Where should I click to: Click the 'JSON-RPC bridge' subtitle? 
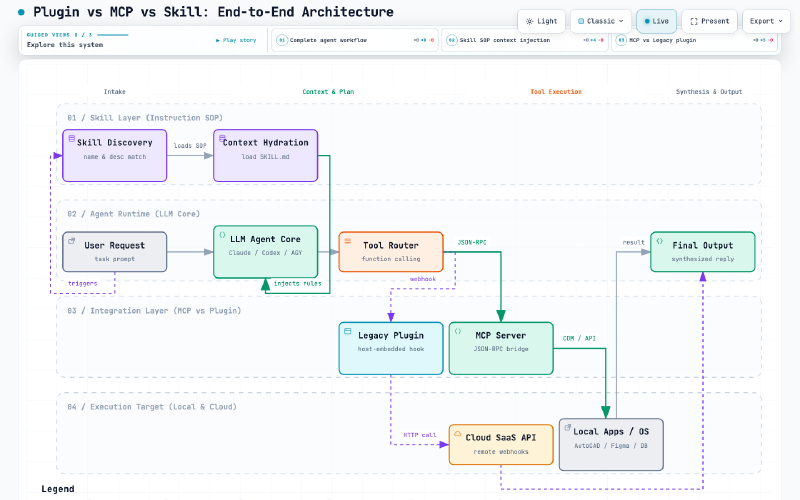click(501, 349)
